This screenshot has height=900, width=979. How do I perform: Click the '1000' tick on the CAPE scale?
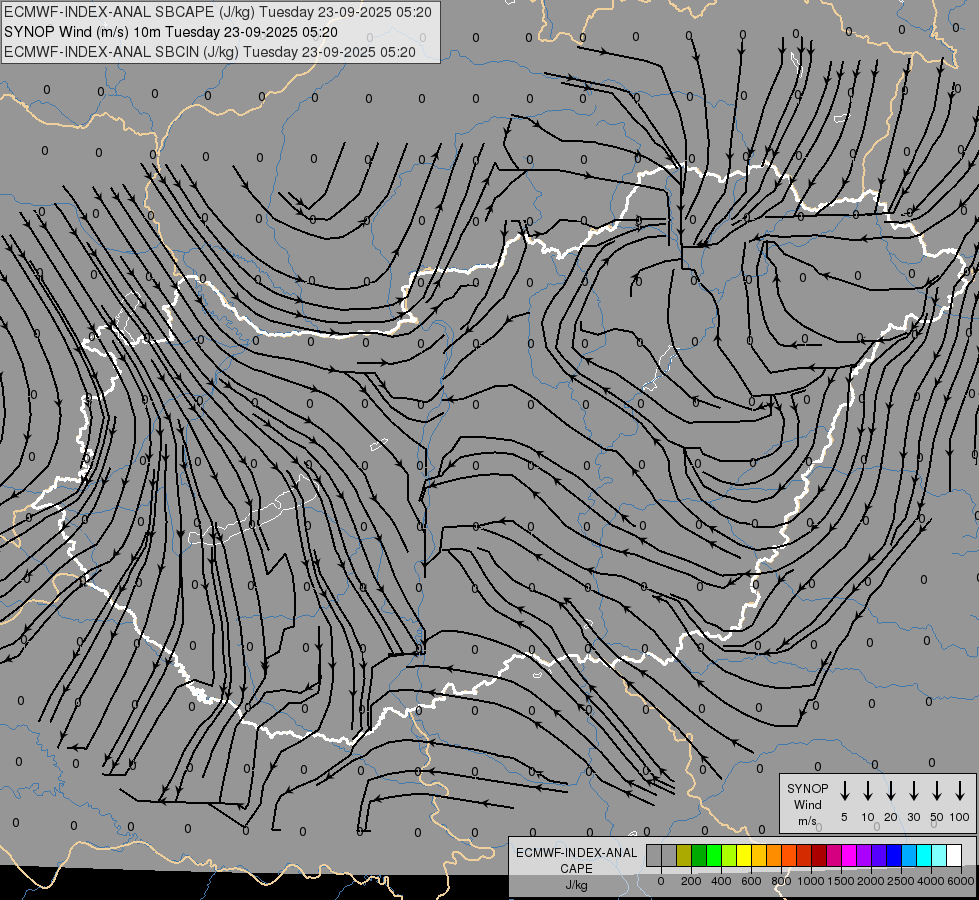pyautogui.click(x=811, y=881)
